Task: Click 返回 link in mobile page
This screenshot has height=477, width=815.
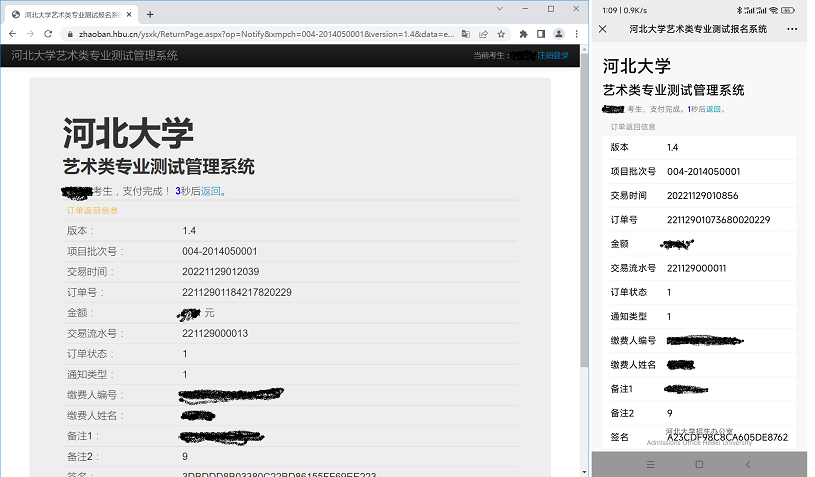Action: [713, 109]
